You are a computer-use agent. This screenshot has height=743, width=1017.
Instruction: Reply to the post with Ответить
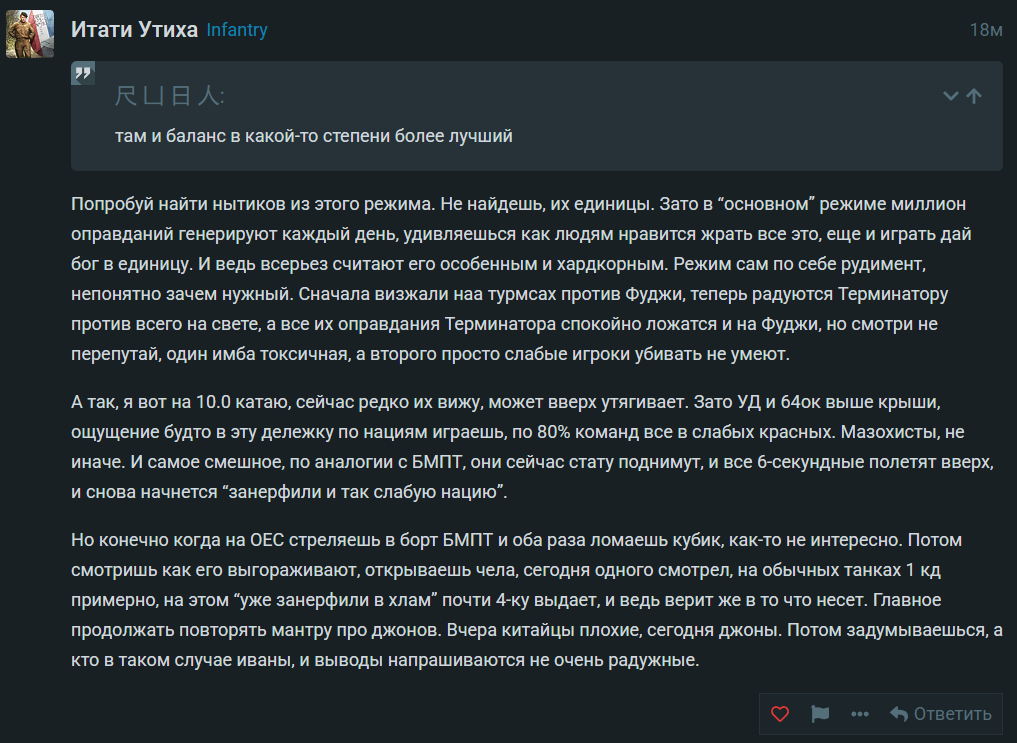click(940, 714)
